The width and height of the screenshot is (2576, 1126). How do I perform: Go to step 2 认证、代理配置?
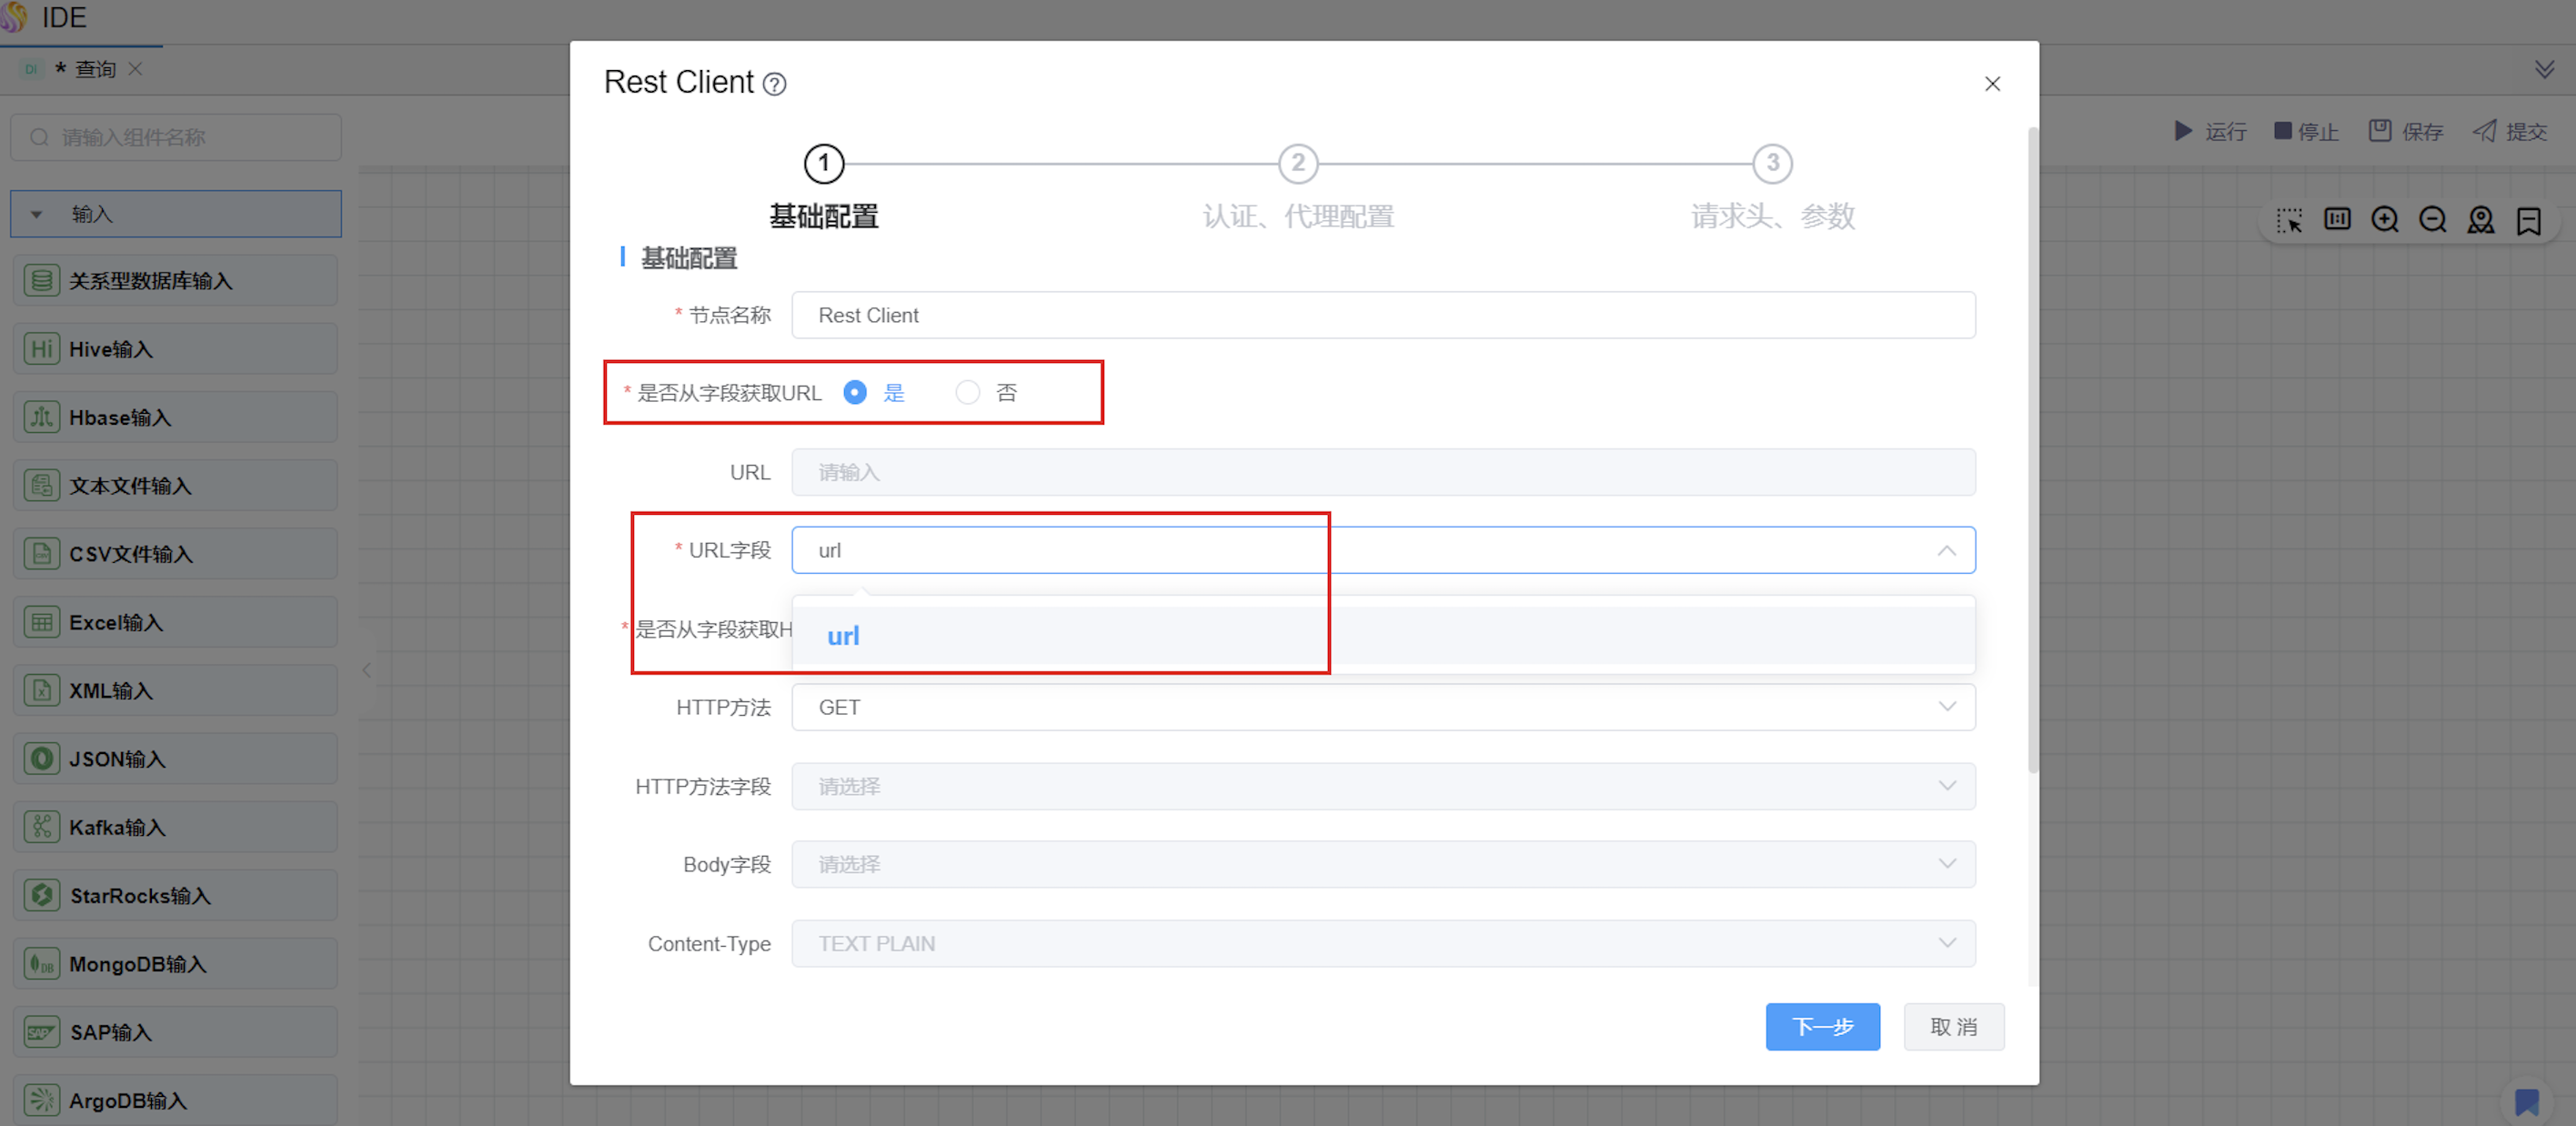point(1297,164)
